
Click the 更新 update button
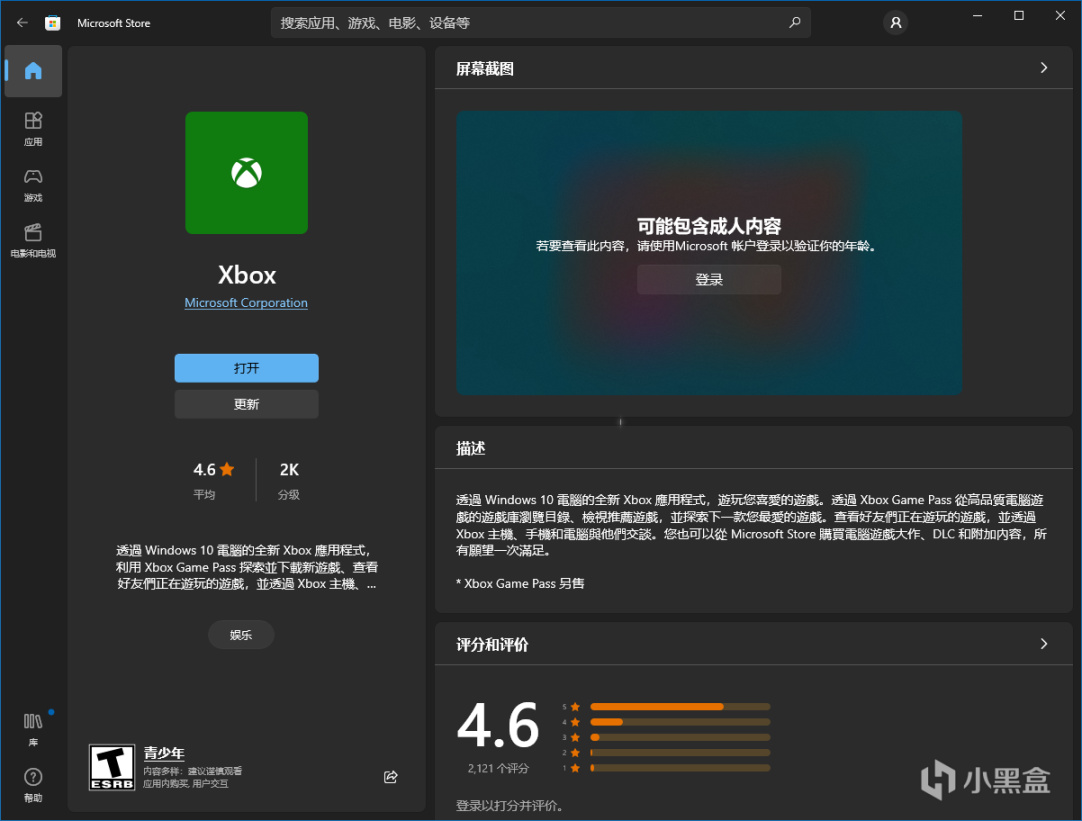pos(246,404)
